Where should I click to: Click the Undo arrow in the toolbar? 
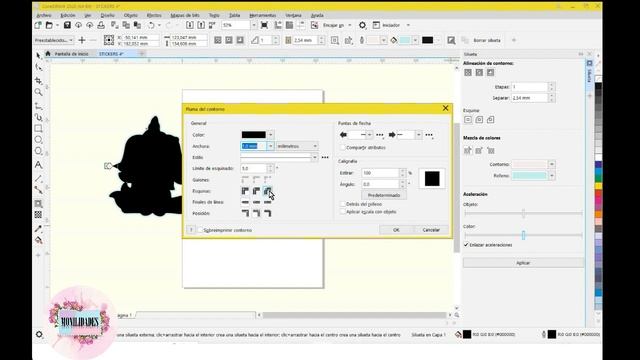pos(151,25)
